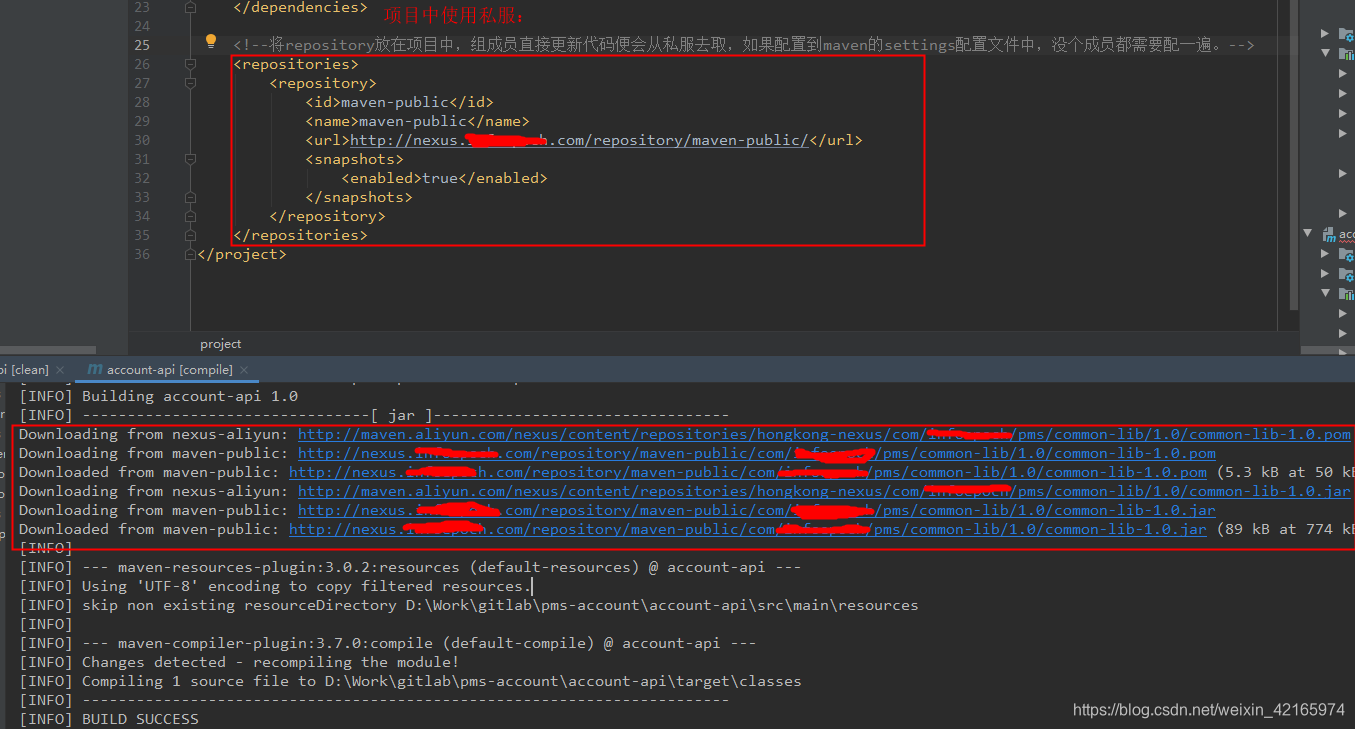Click 'Changes detected - recompiling the module!' line

(239, 662)
